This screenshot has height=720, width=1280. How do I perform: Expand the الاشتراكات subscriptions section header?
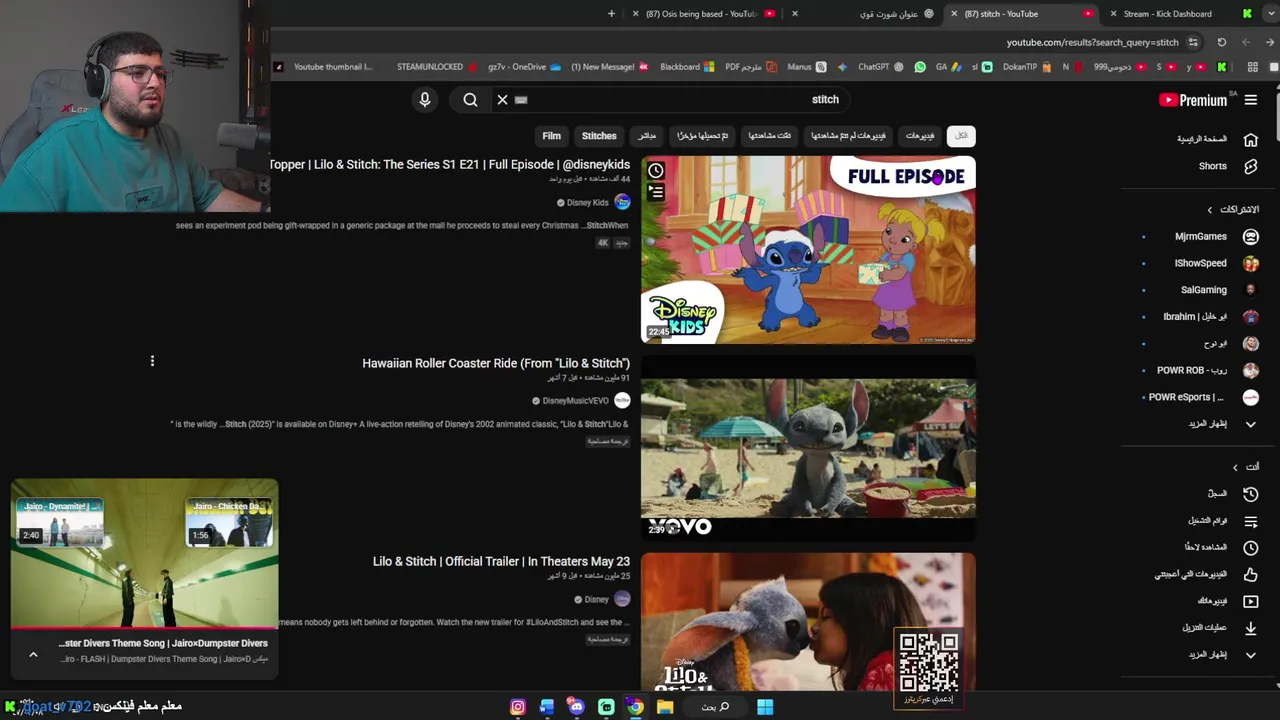tap(1233, 210)
